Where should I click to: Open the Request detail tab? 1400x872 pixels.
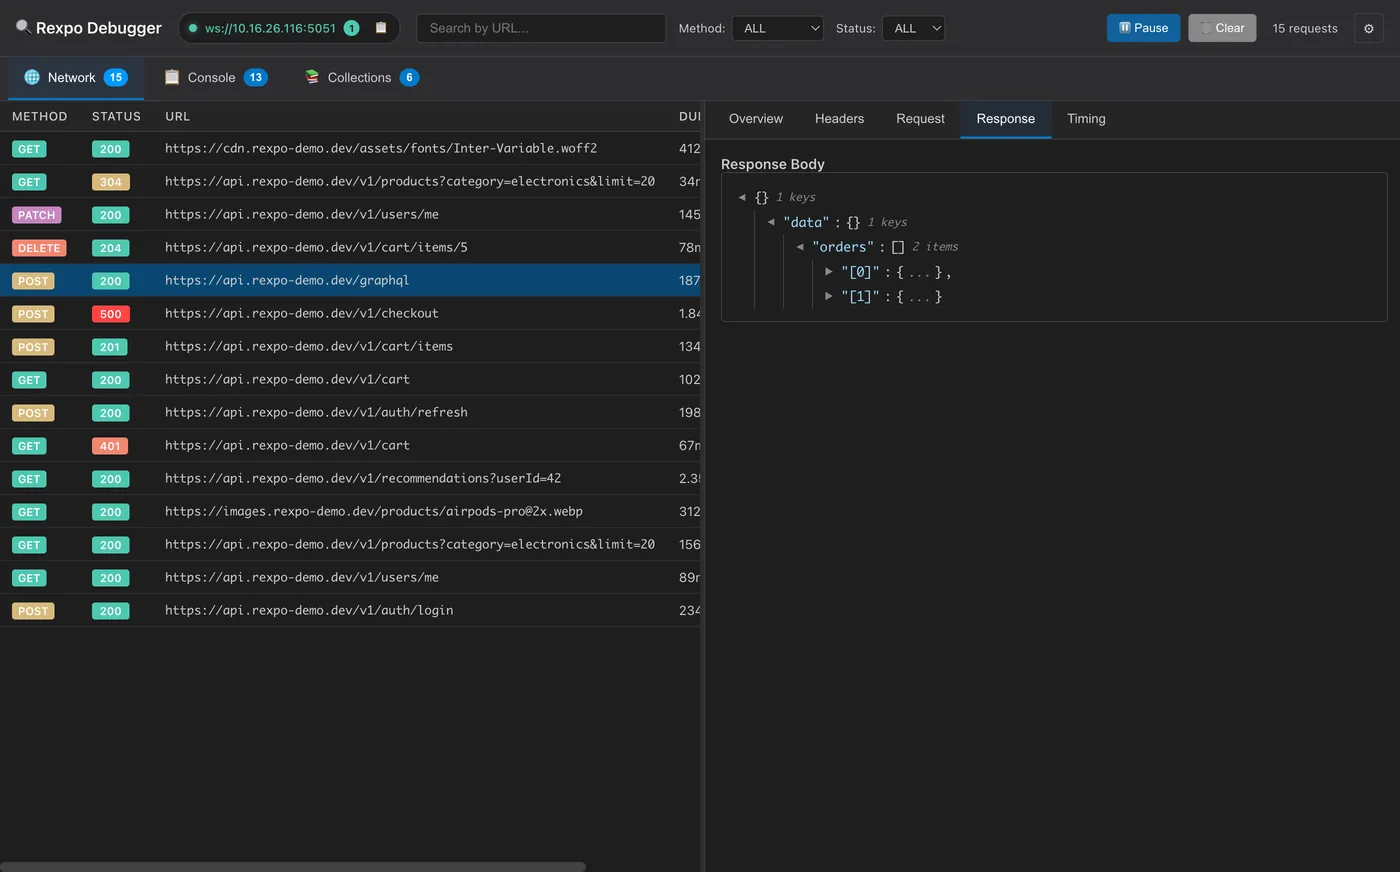click(x=920, y=119)
